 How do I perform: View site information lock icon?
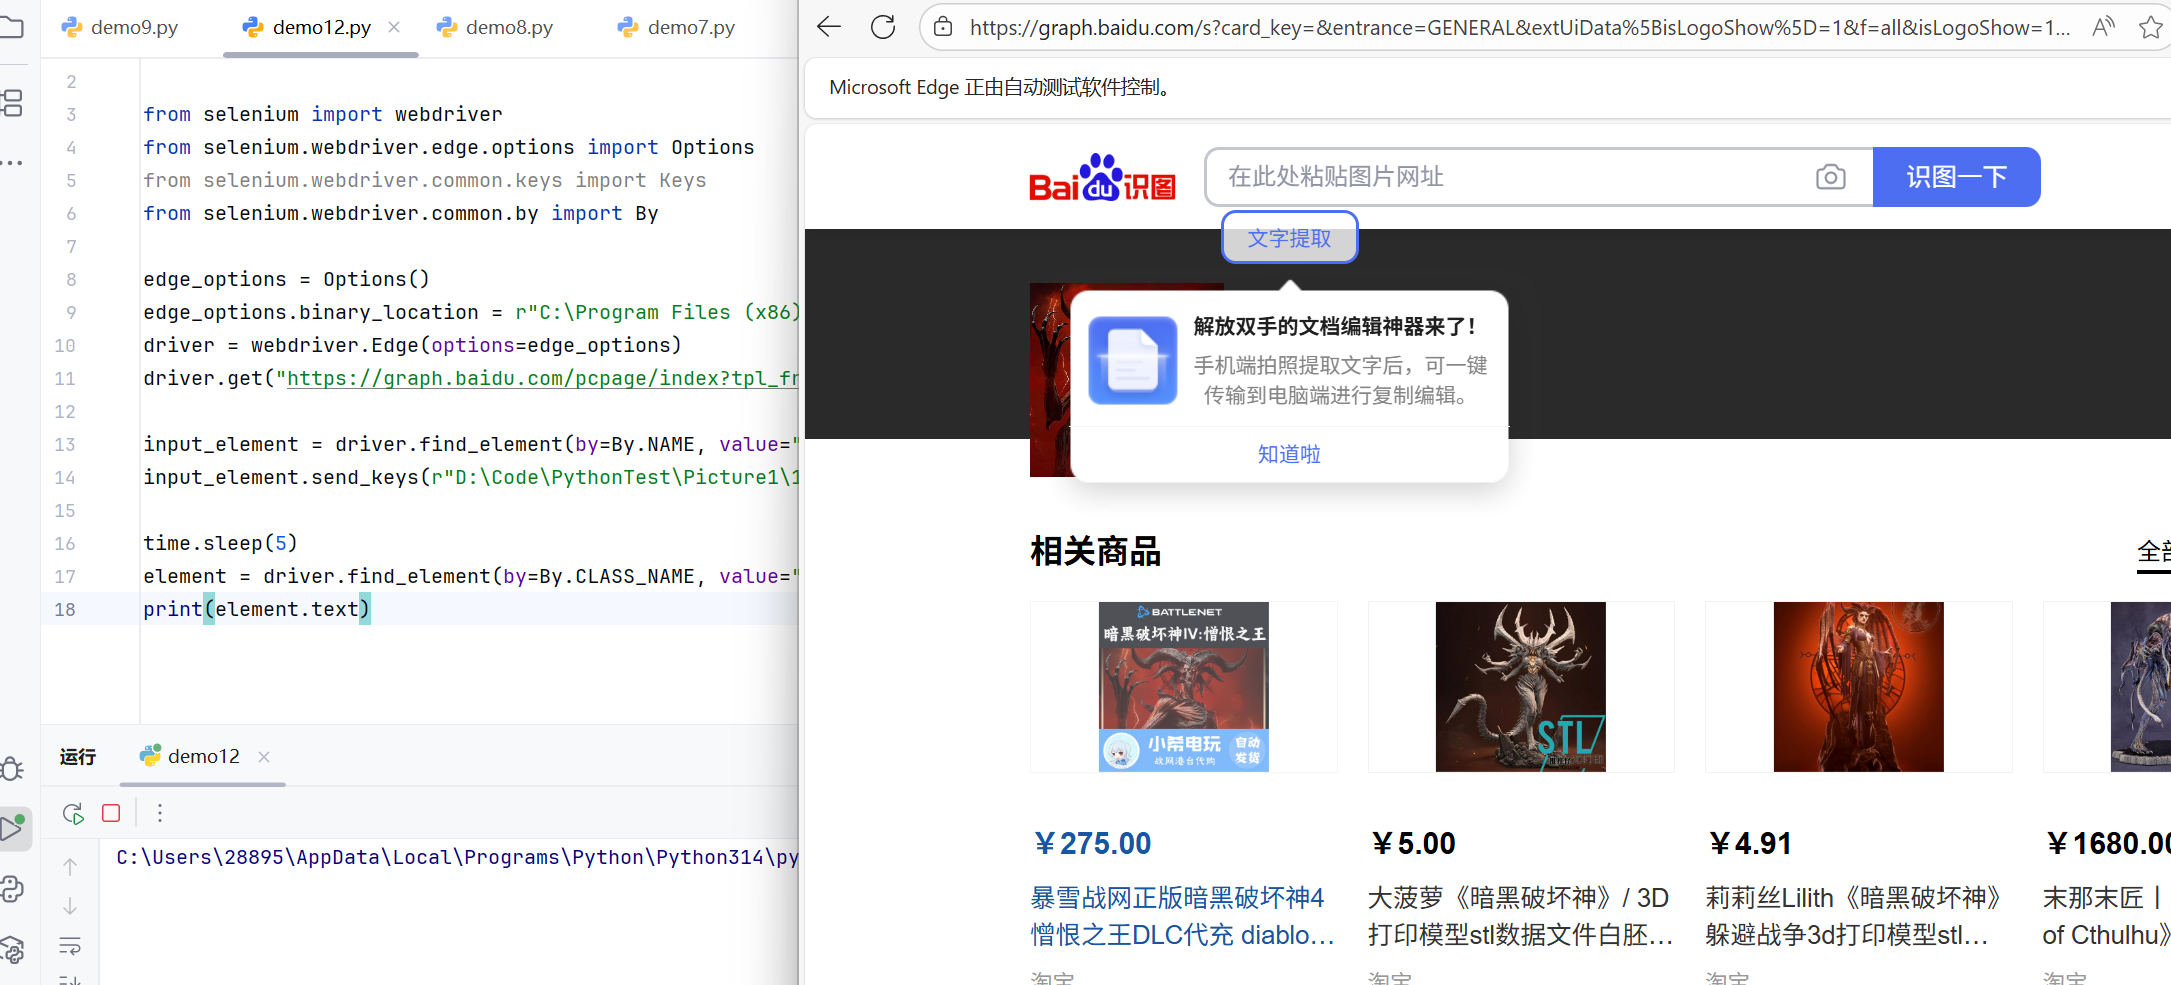[x=943, y=27]
